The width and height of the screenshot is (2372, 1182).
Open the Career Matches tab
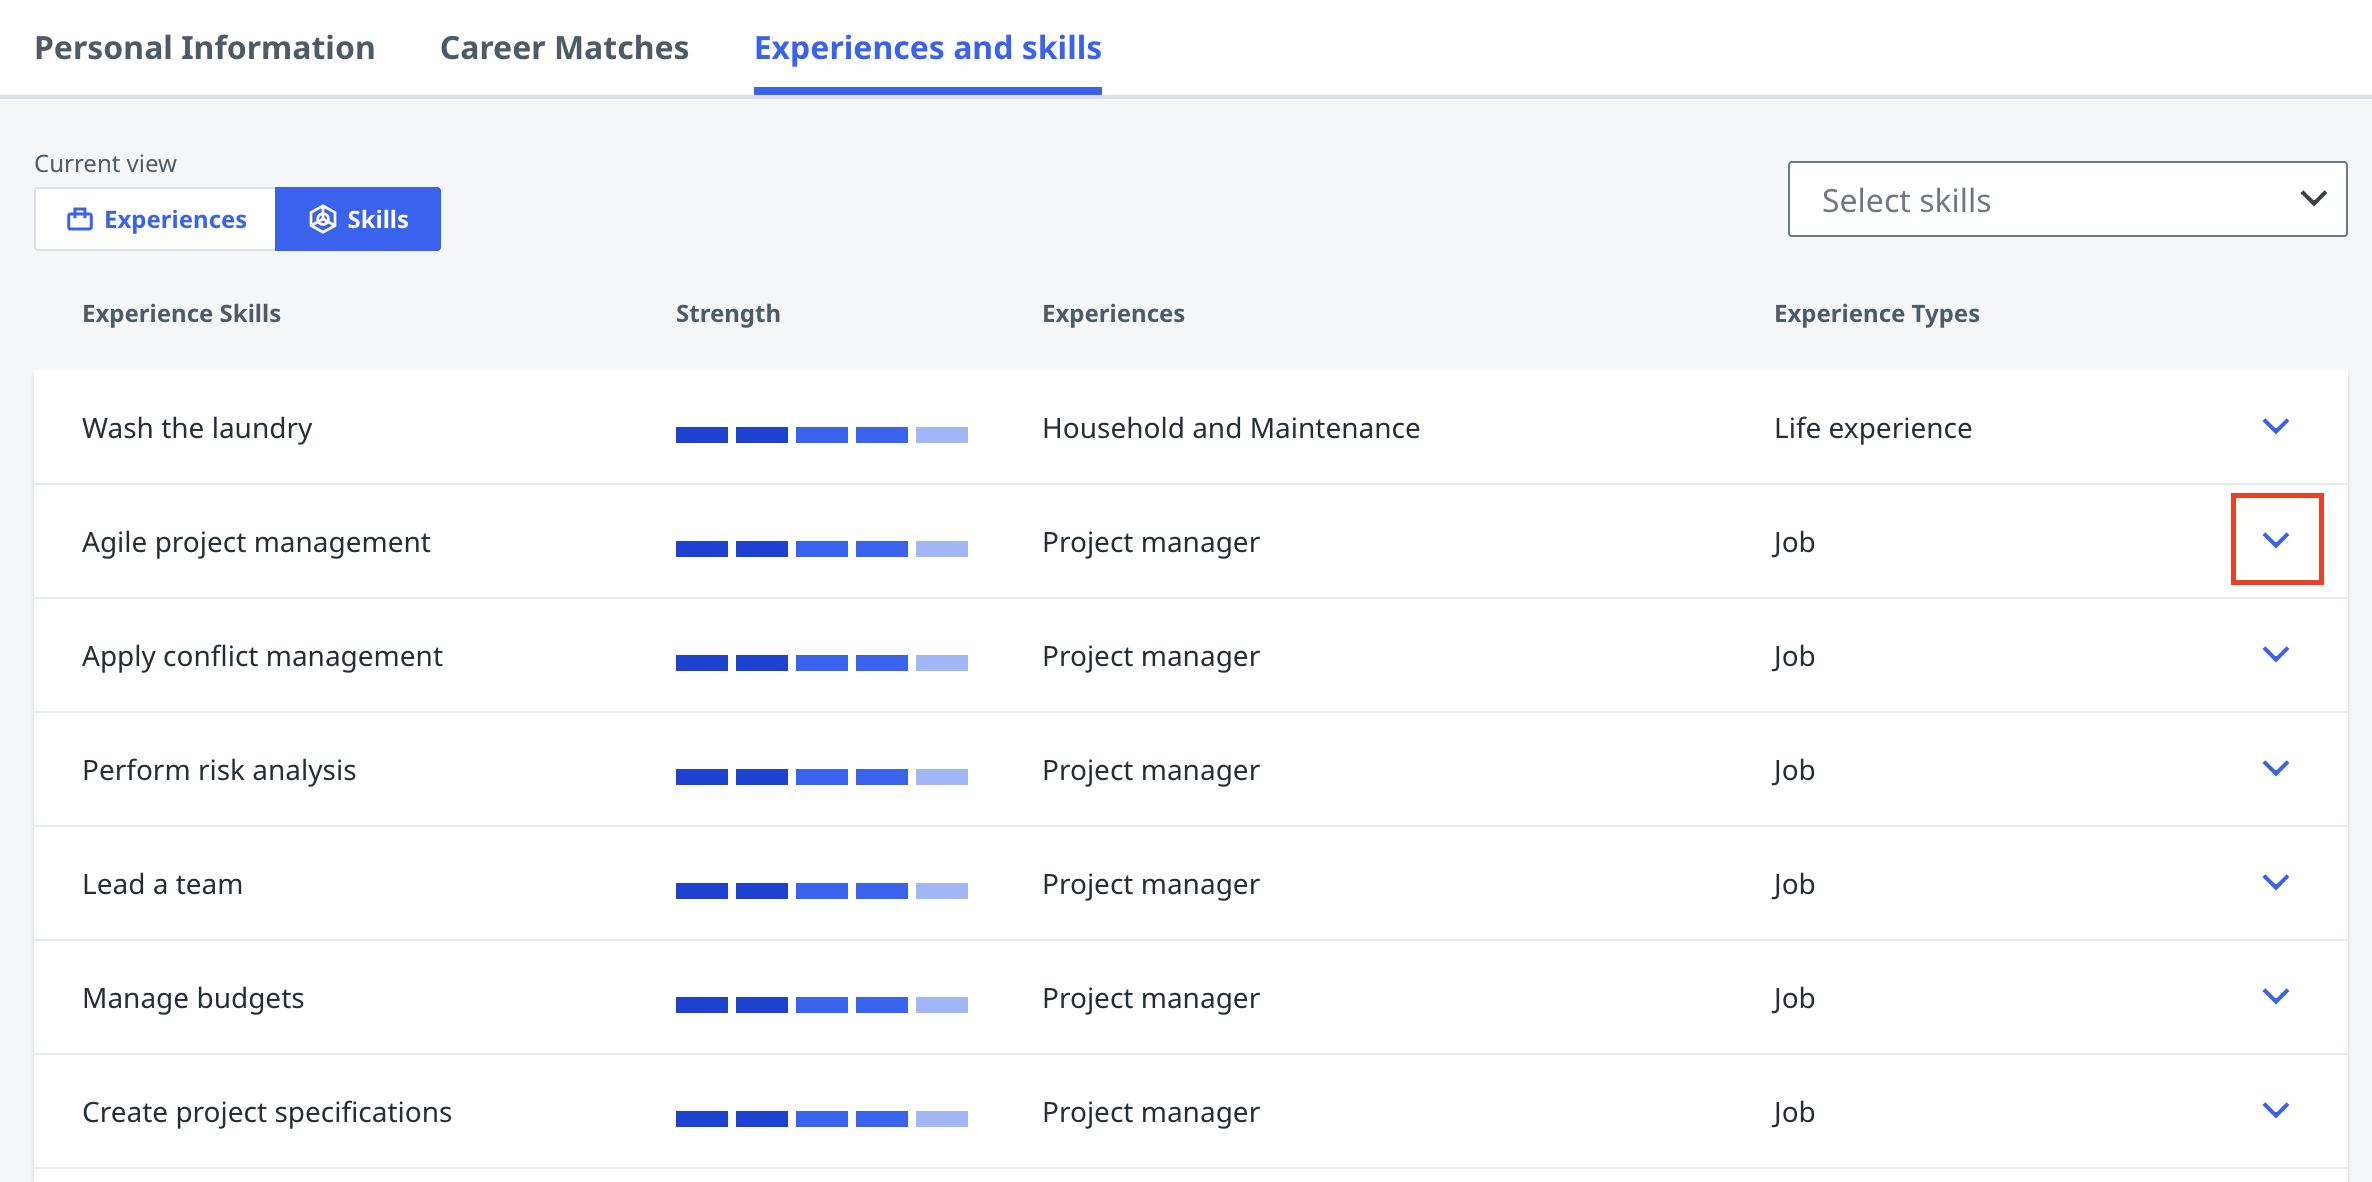click(x=564, y=48)
